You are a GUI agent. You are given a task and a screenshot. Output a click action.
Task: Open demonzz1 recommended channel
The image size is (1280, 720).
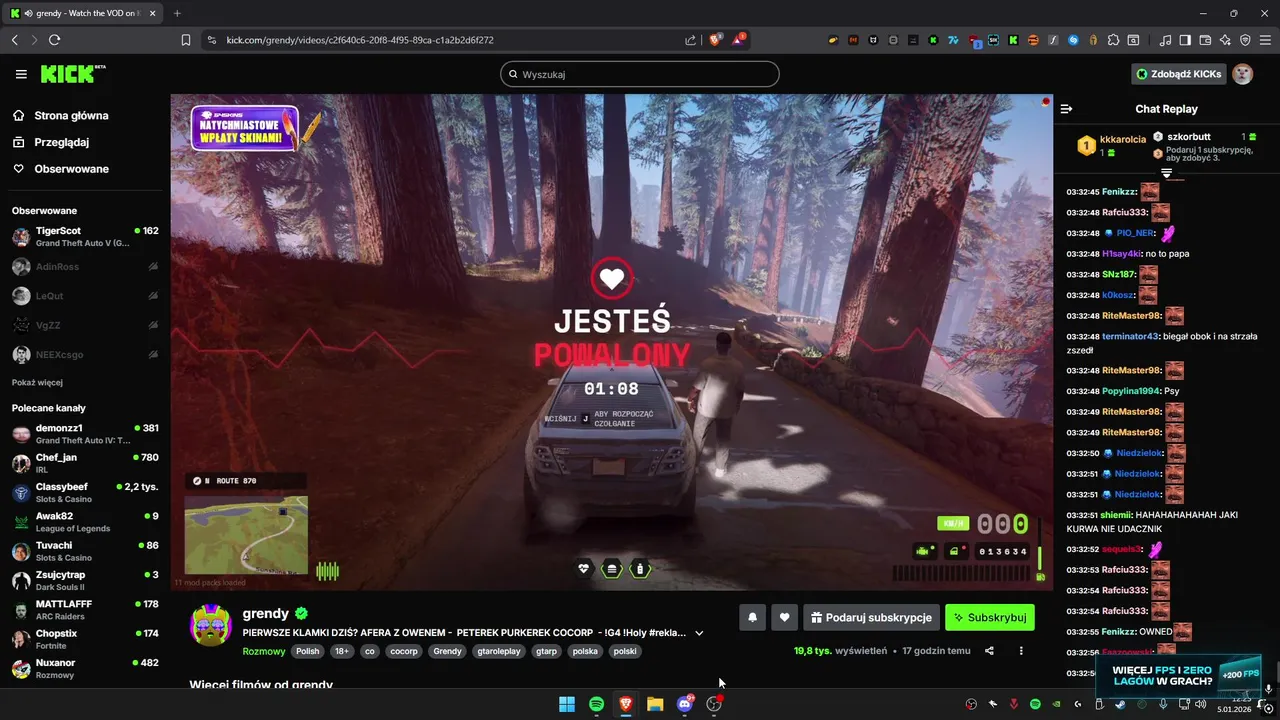click(x=85, y=434)
